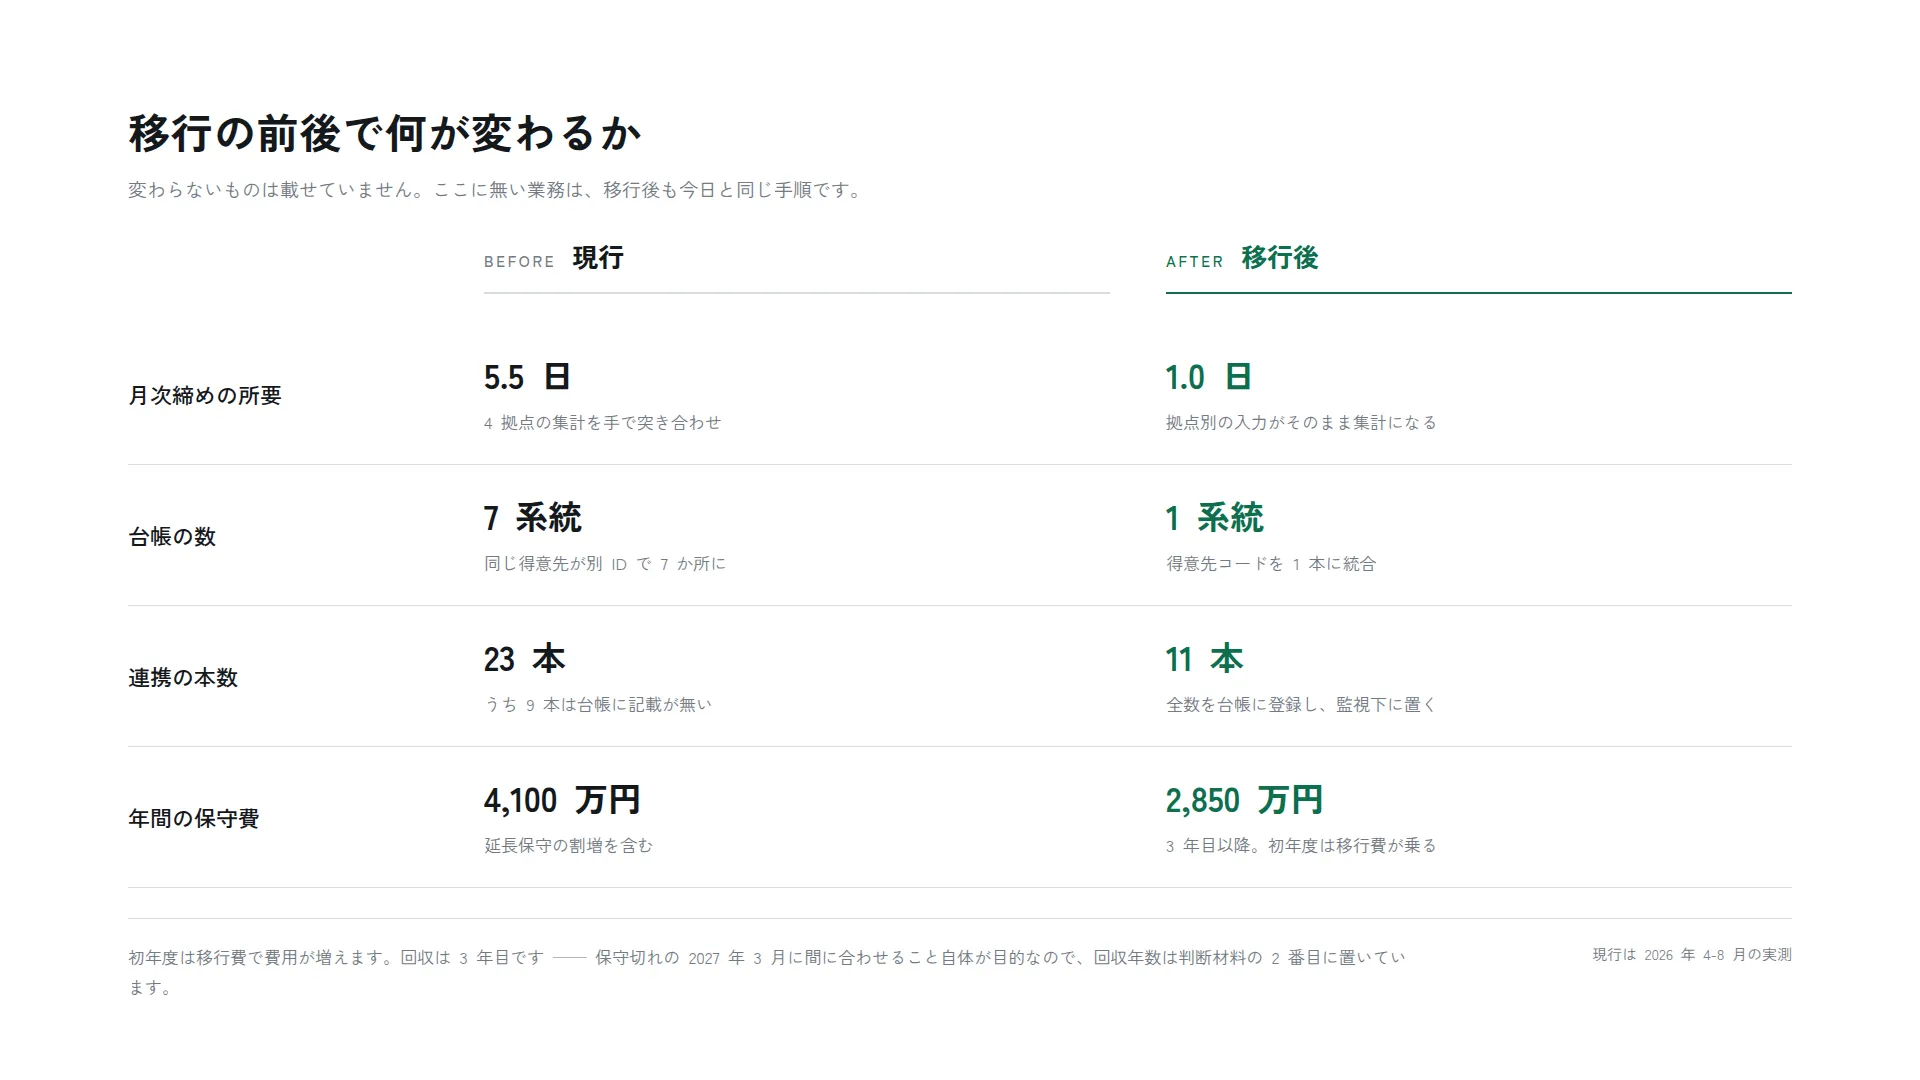The width and height of the screenshot is (1920, 1080).
Task: Click the 5.5 日 value
Action: point(527,377)
